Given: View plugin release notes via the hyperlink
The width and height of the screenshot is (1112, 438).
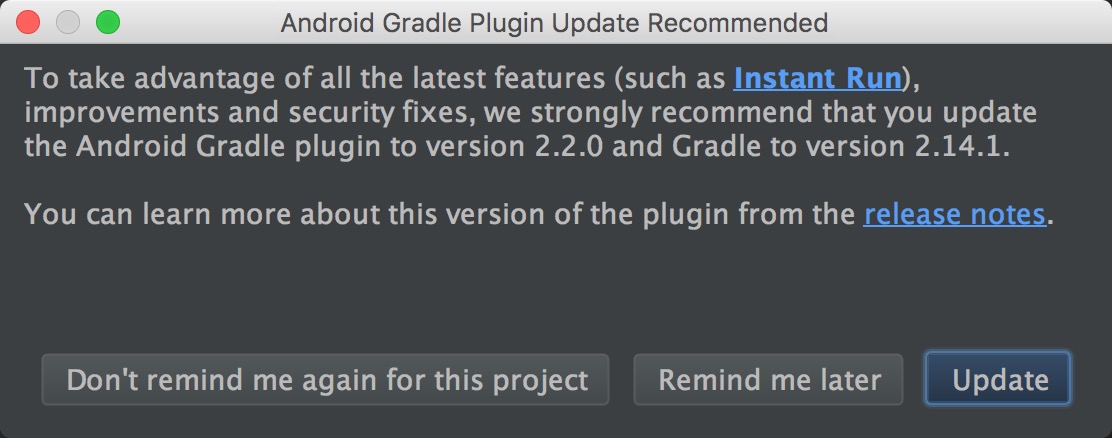Looking at the screenshot, I should [x=954, y=214].
